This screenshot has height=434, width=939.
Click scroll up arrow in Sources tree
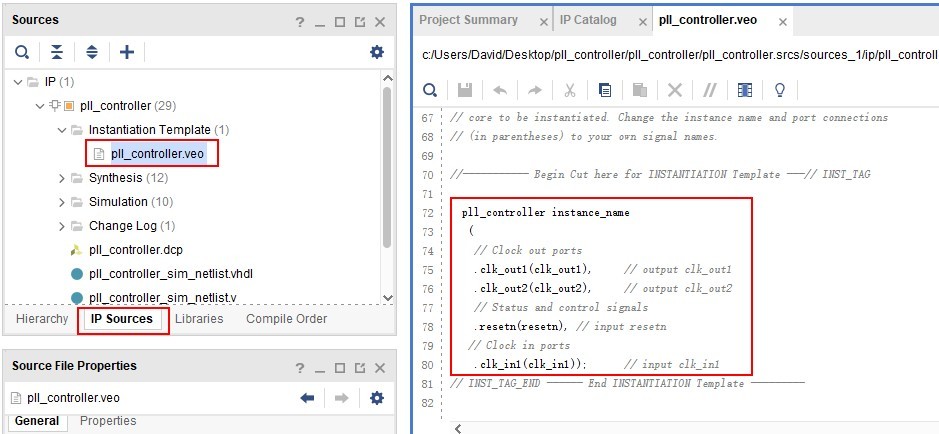[387, 78]
